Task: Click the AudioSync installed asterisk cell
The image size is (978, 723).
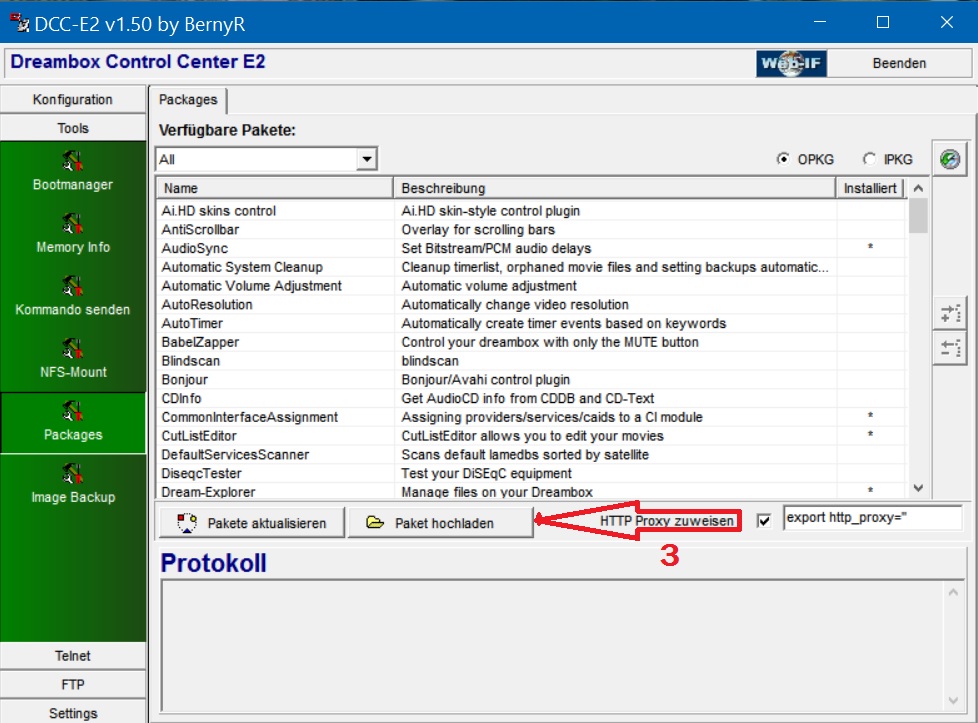Action: [869, 247]
